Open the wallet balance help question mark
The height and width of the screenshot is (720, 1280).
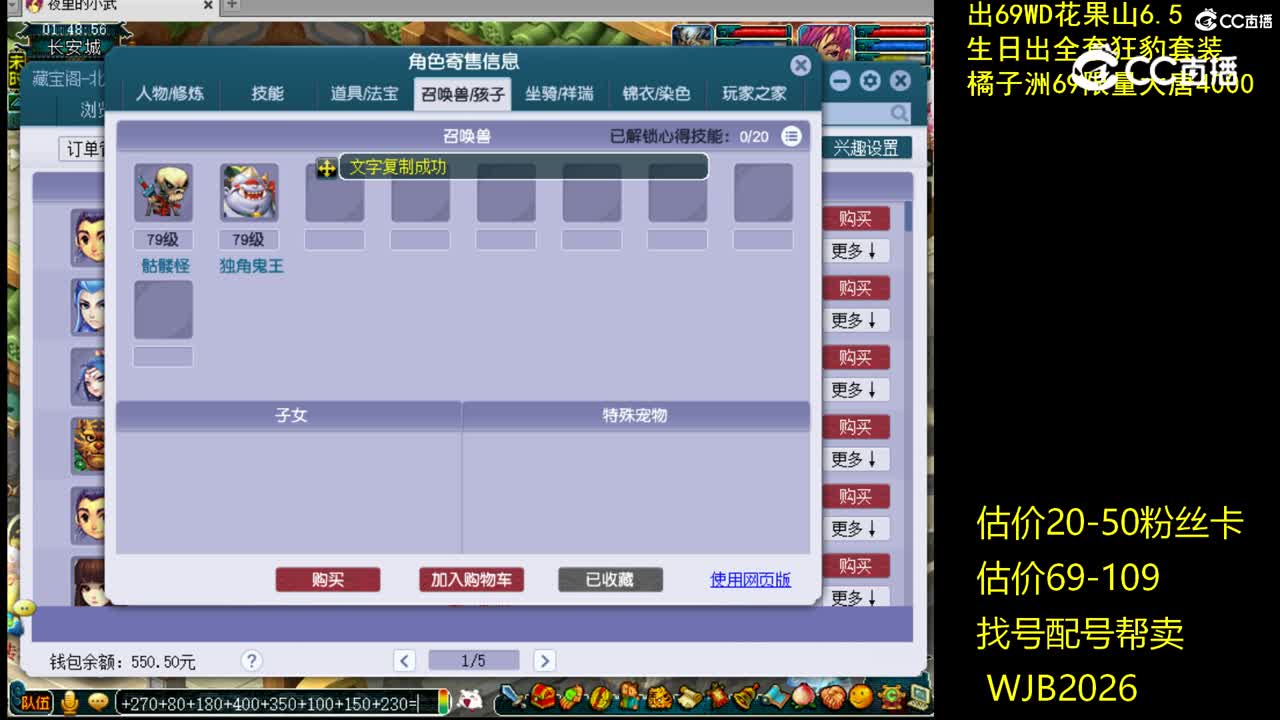[x=251, y=661]
